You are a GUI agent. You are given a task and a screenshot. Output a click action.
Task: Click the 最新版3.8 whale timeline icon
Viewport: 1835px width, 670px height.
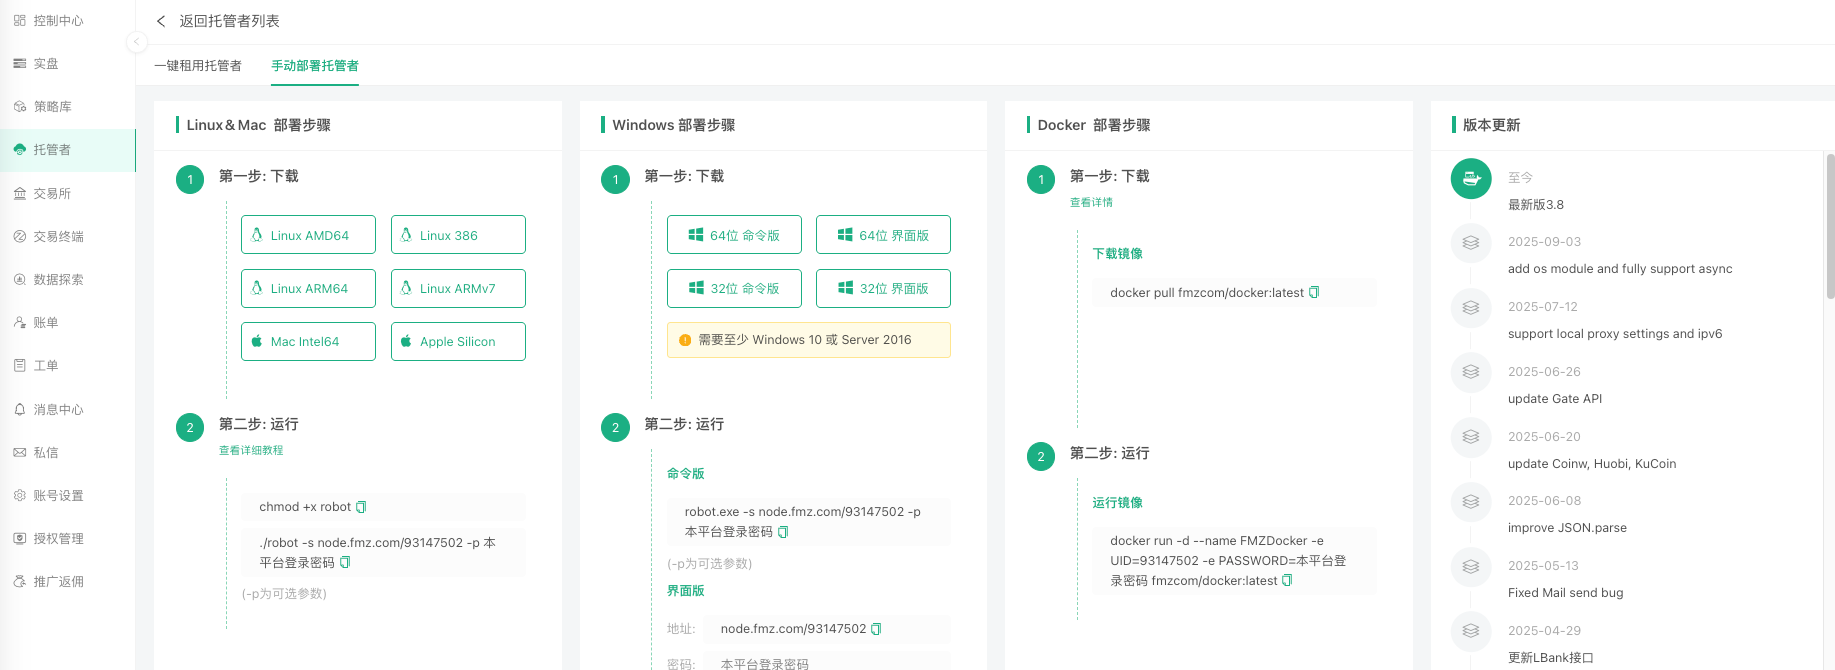point(1471,179)
